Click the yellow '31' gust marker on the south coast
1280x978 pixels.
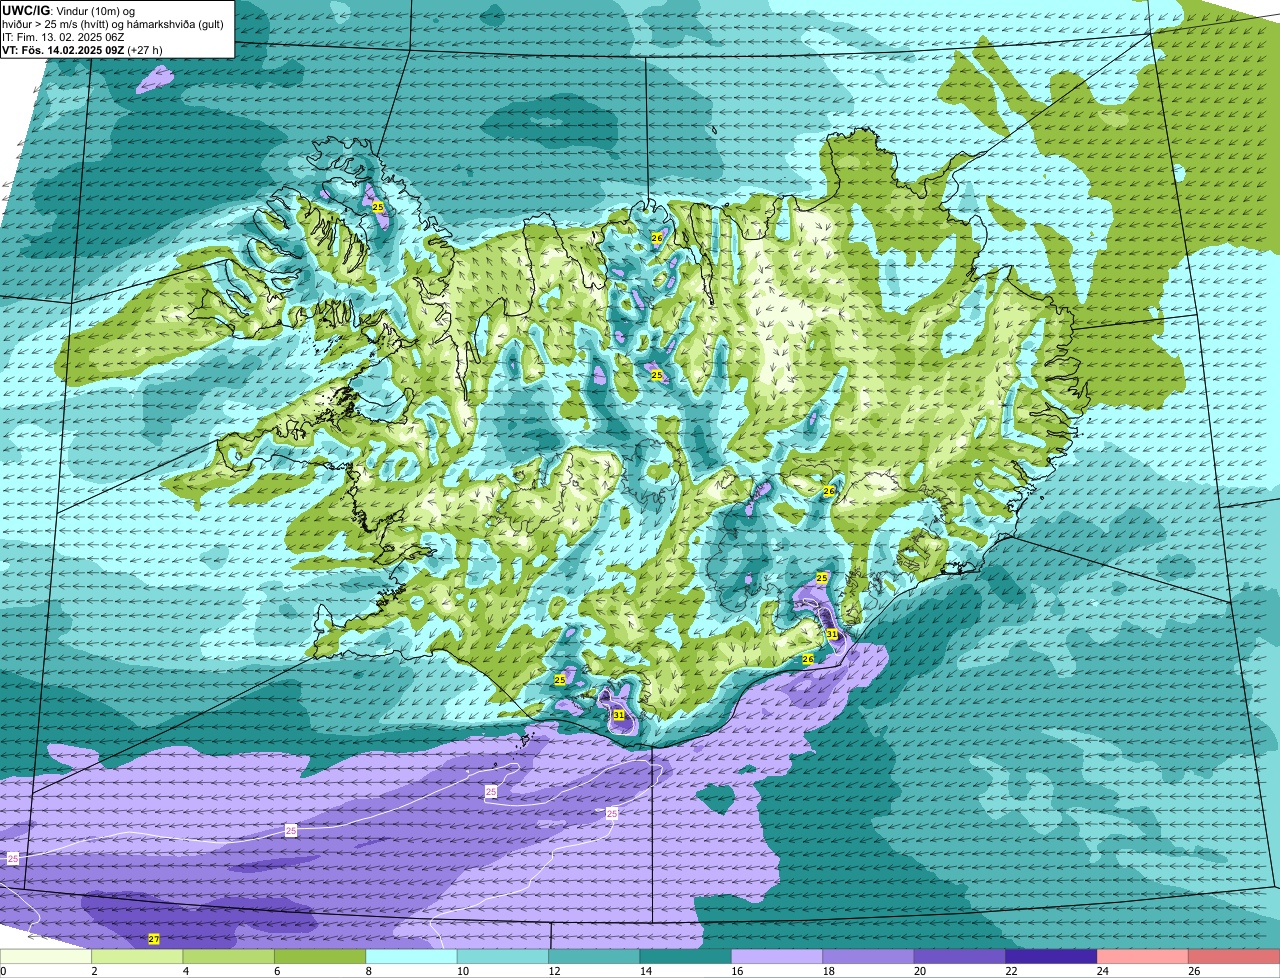619,715
